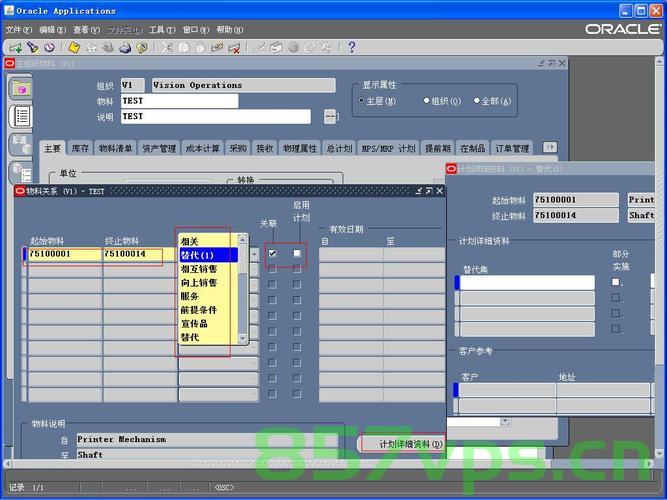Click the 终止物料 field containing 75100014
The height and width of the screenshot is (500, 667).
(x=140, y=254)
